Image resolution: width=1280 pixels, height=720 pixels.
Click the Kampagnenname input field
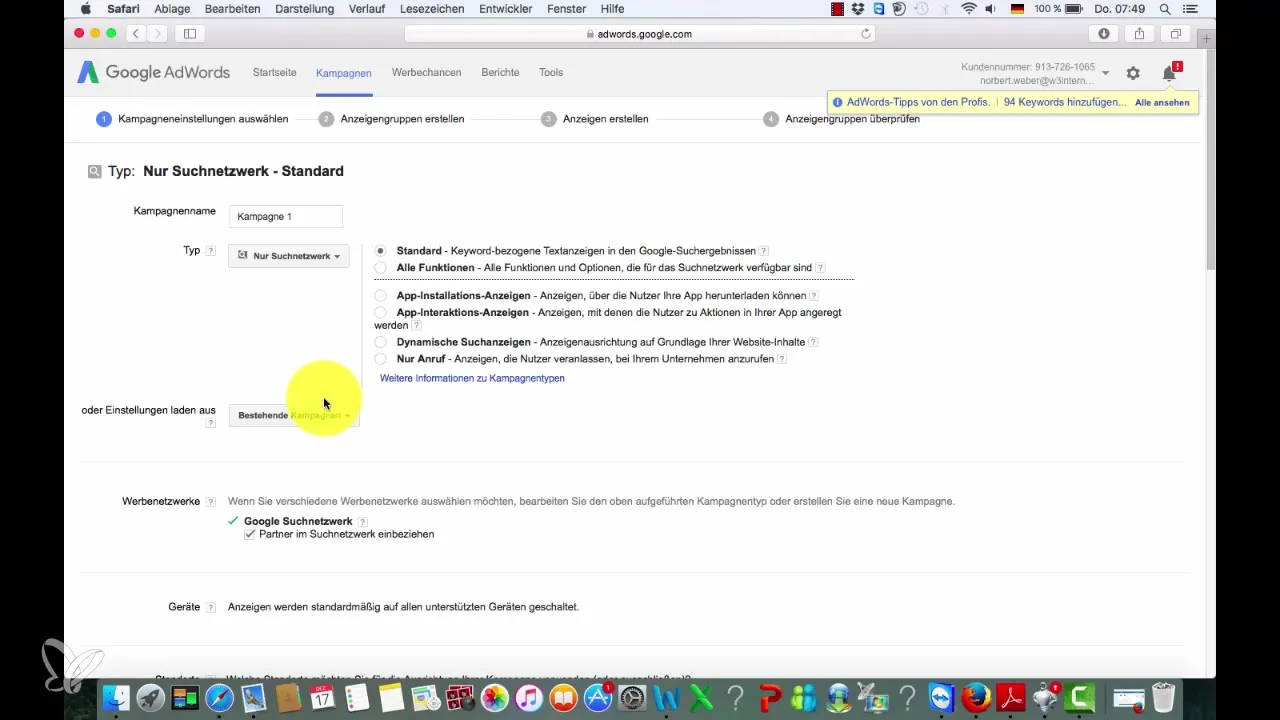click(286, 216)
